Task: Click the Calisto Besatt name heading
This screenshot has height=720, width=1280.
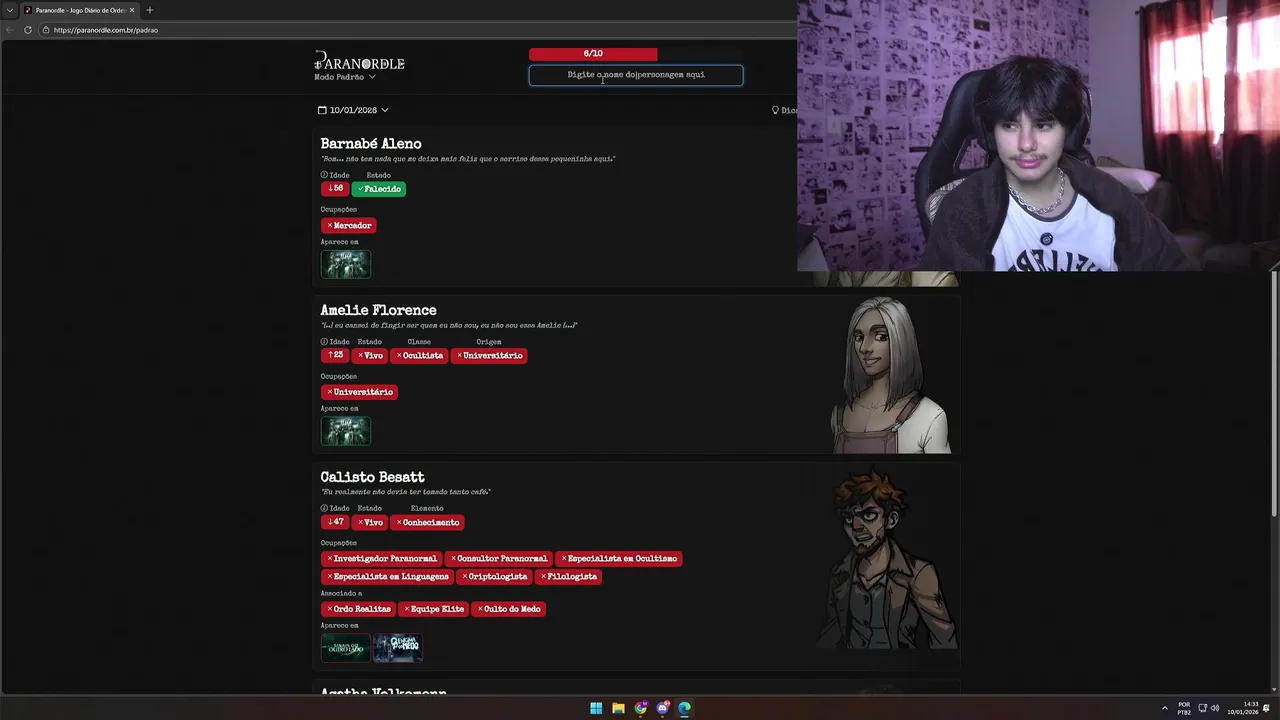Action: coord(372,477)
